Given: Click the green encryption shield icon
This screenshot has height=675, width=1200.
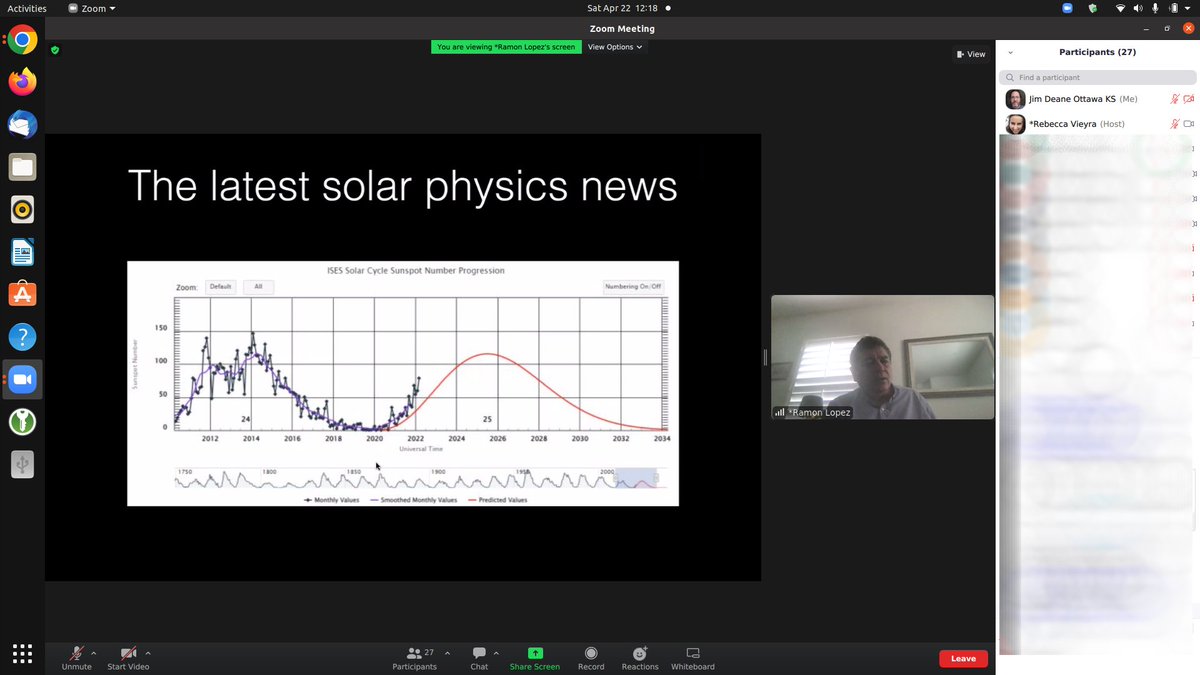Looking at the screenshot, I should pyautogui.click(x=55, y=49).
